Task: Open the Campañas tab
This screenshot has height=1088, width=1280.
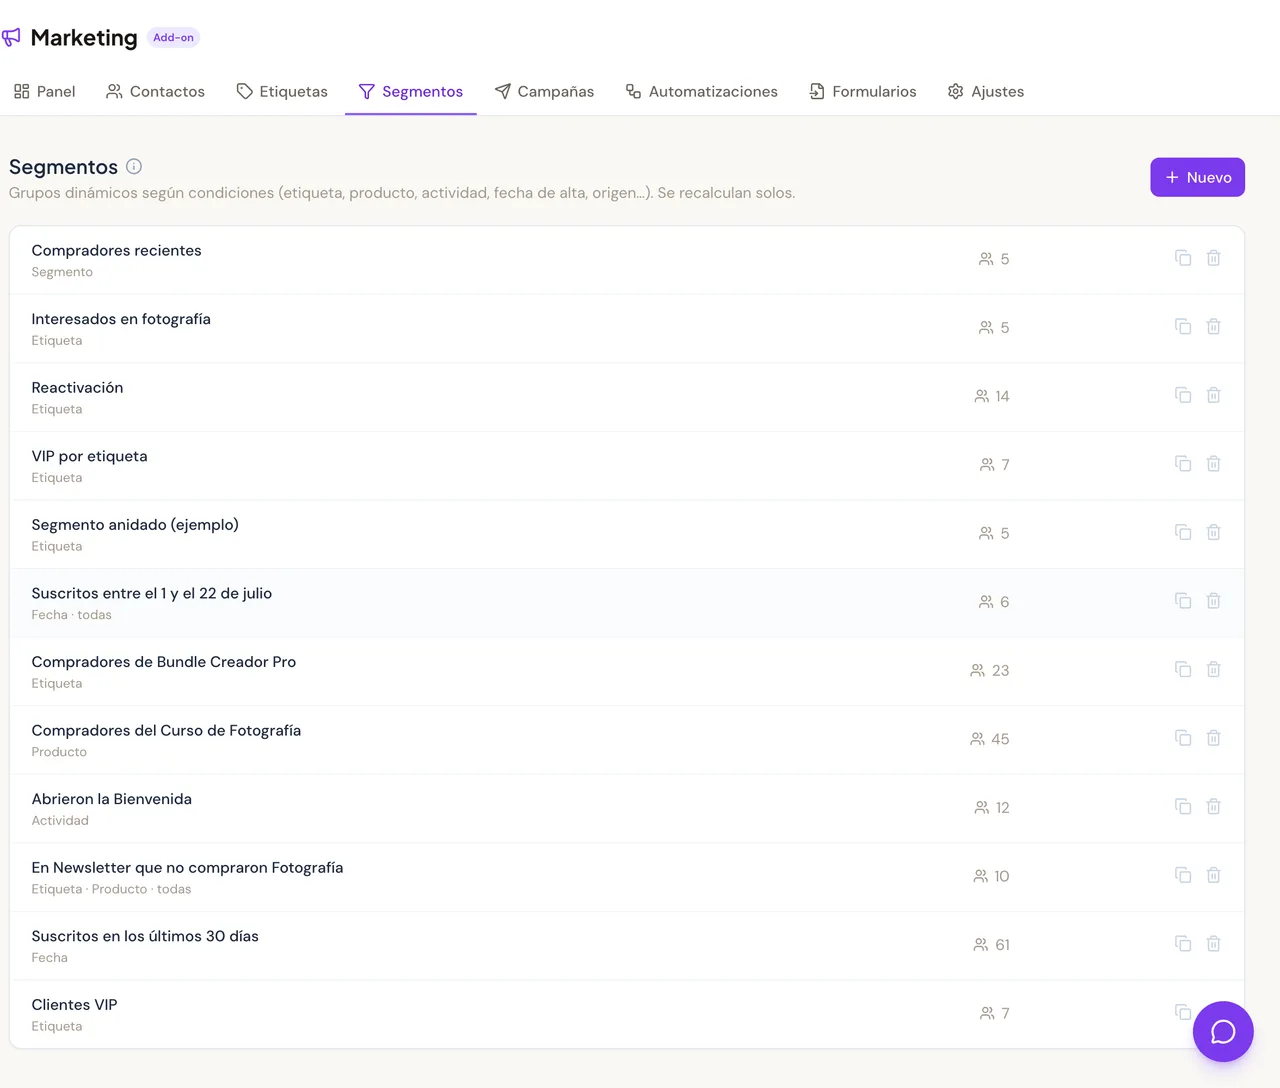Action: [544, 91]
